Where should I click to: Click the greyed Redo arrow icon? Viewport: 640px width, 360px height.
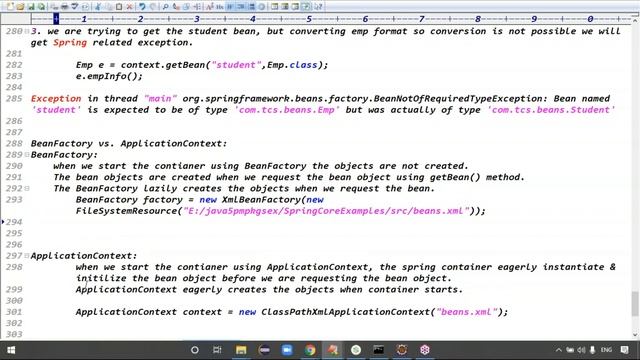tap(153, 7)
